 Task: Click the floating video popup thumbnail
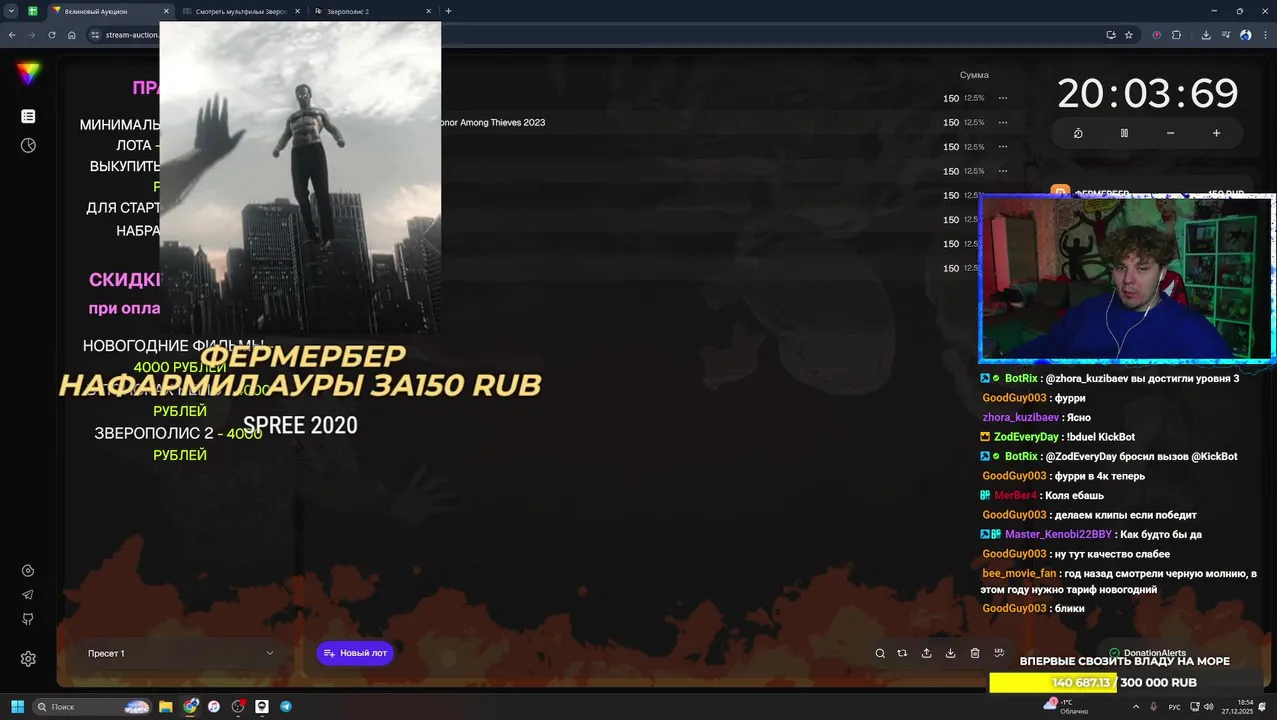(x=300, y=178)
